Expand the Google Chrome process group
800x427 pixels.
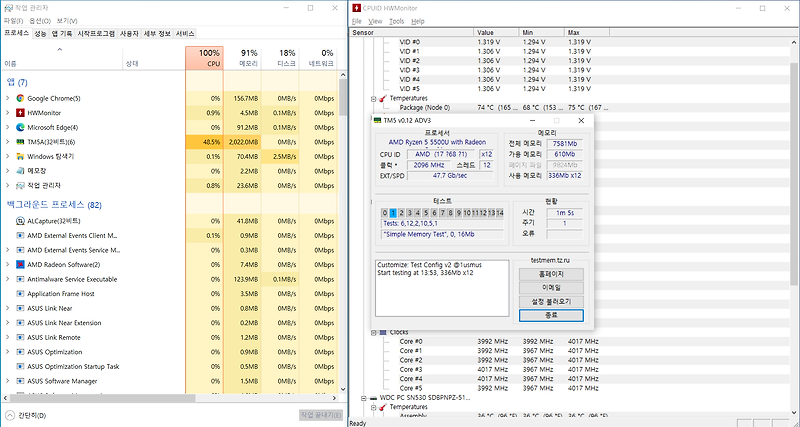point(7,98)
